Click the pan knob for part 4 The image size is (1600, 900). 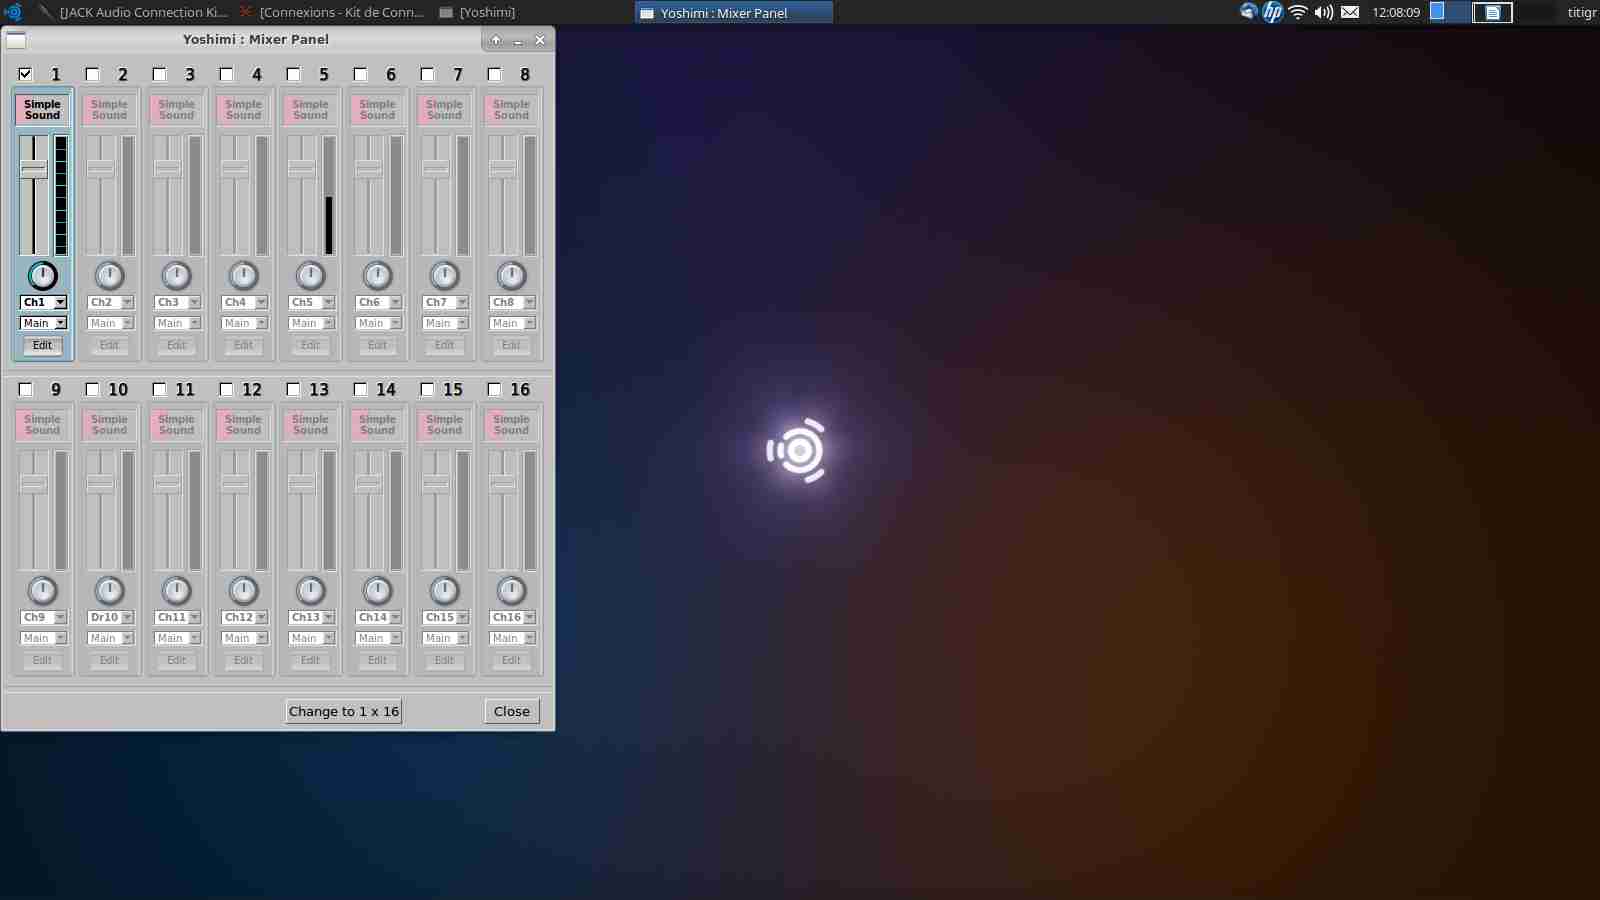243,276
